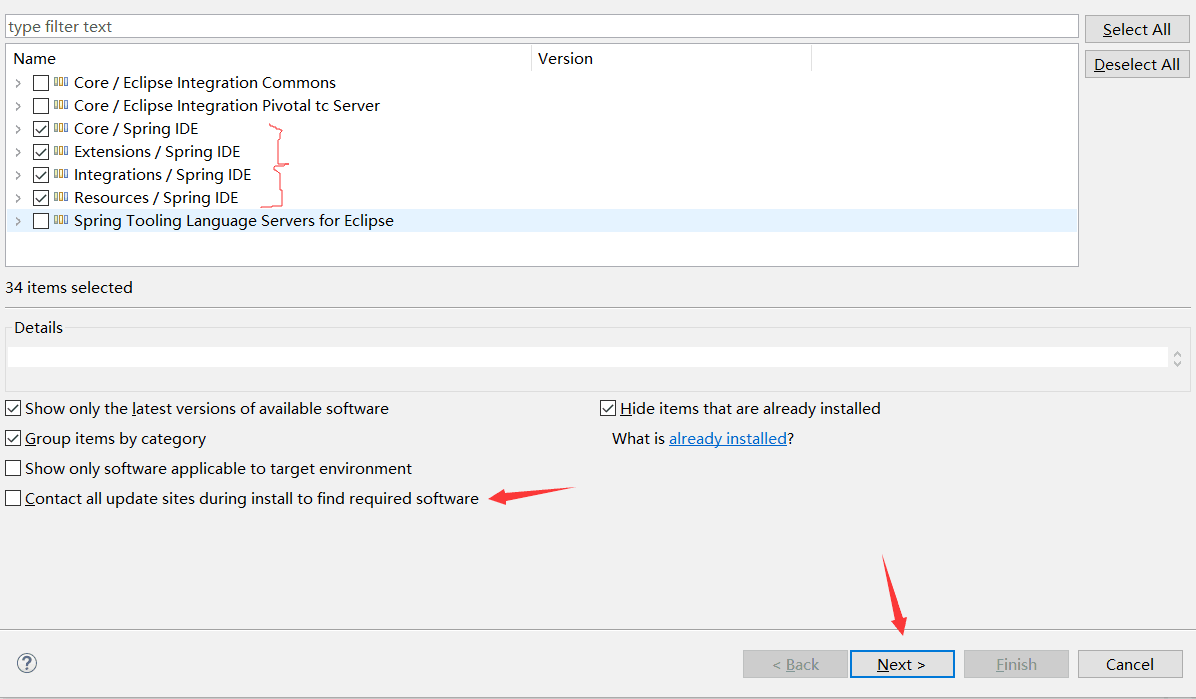Uncheck the Core / Spring IDE checkbox
This screenshot has width=1196, height=699.
coord(41,129)
